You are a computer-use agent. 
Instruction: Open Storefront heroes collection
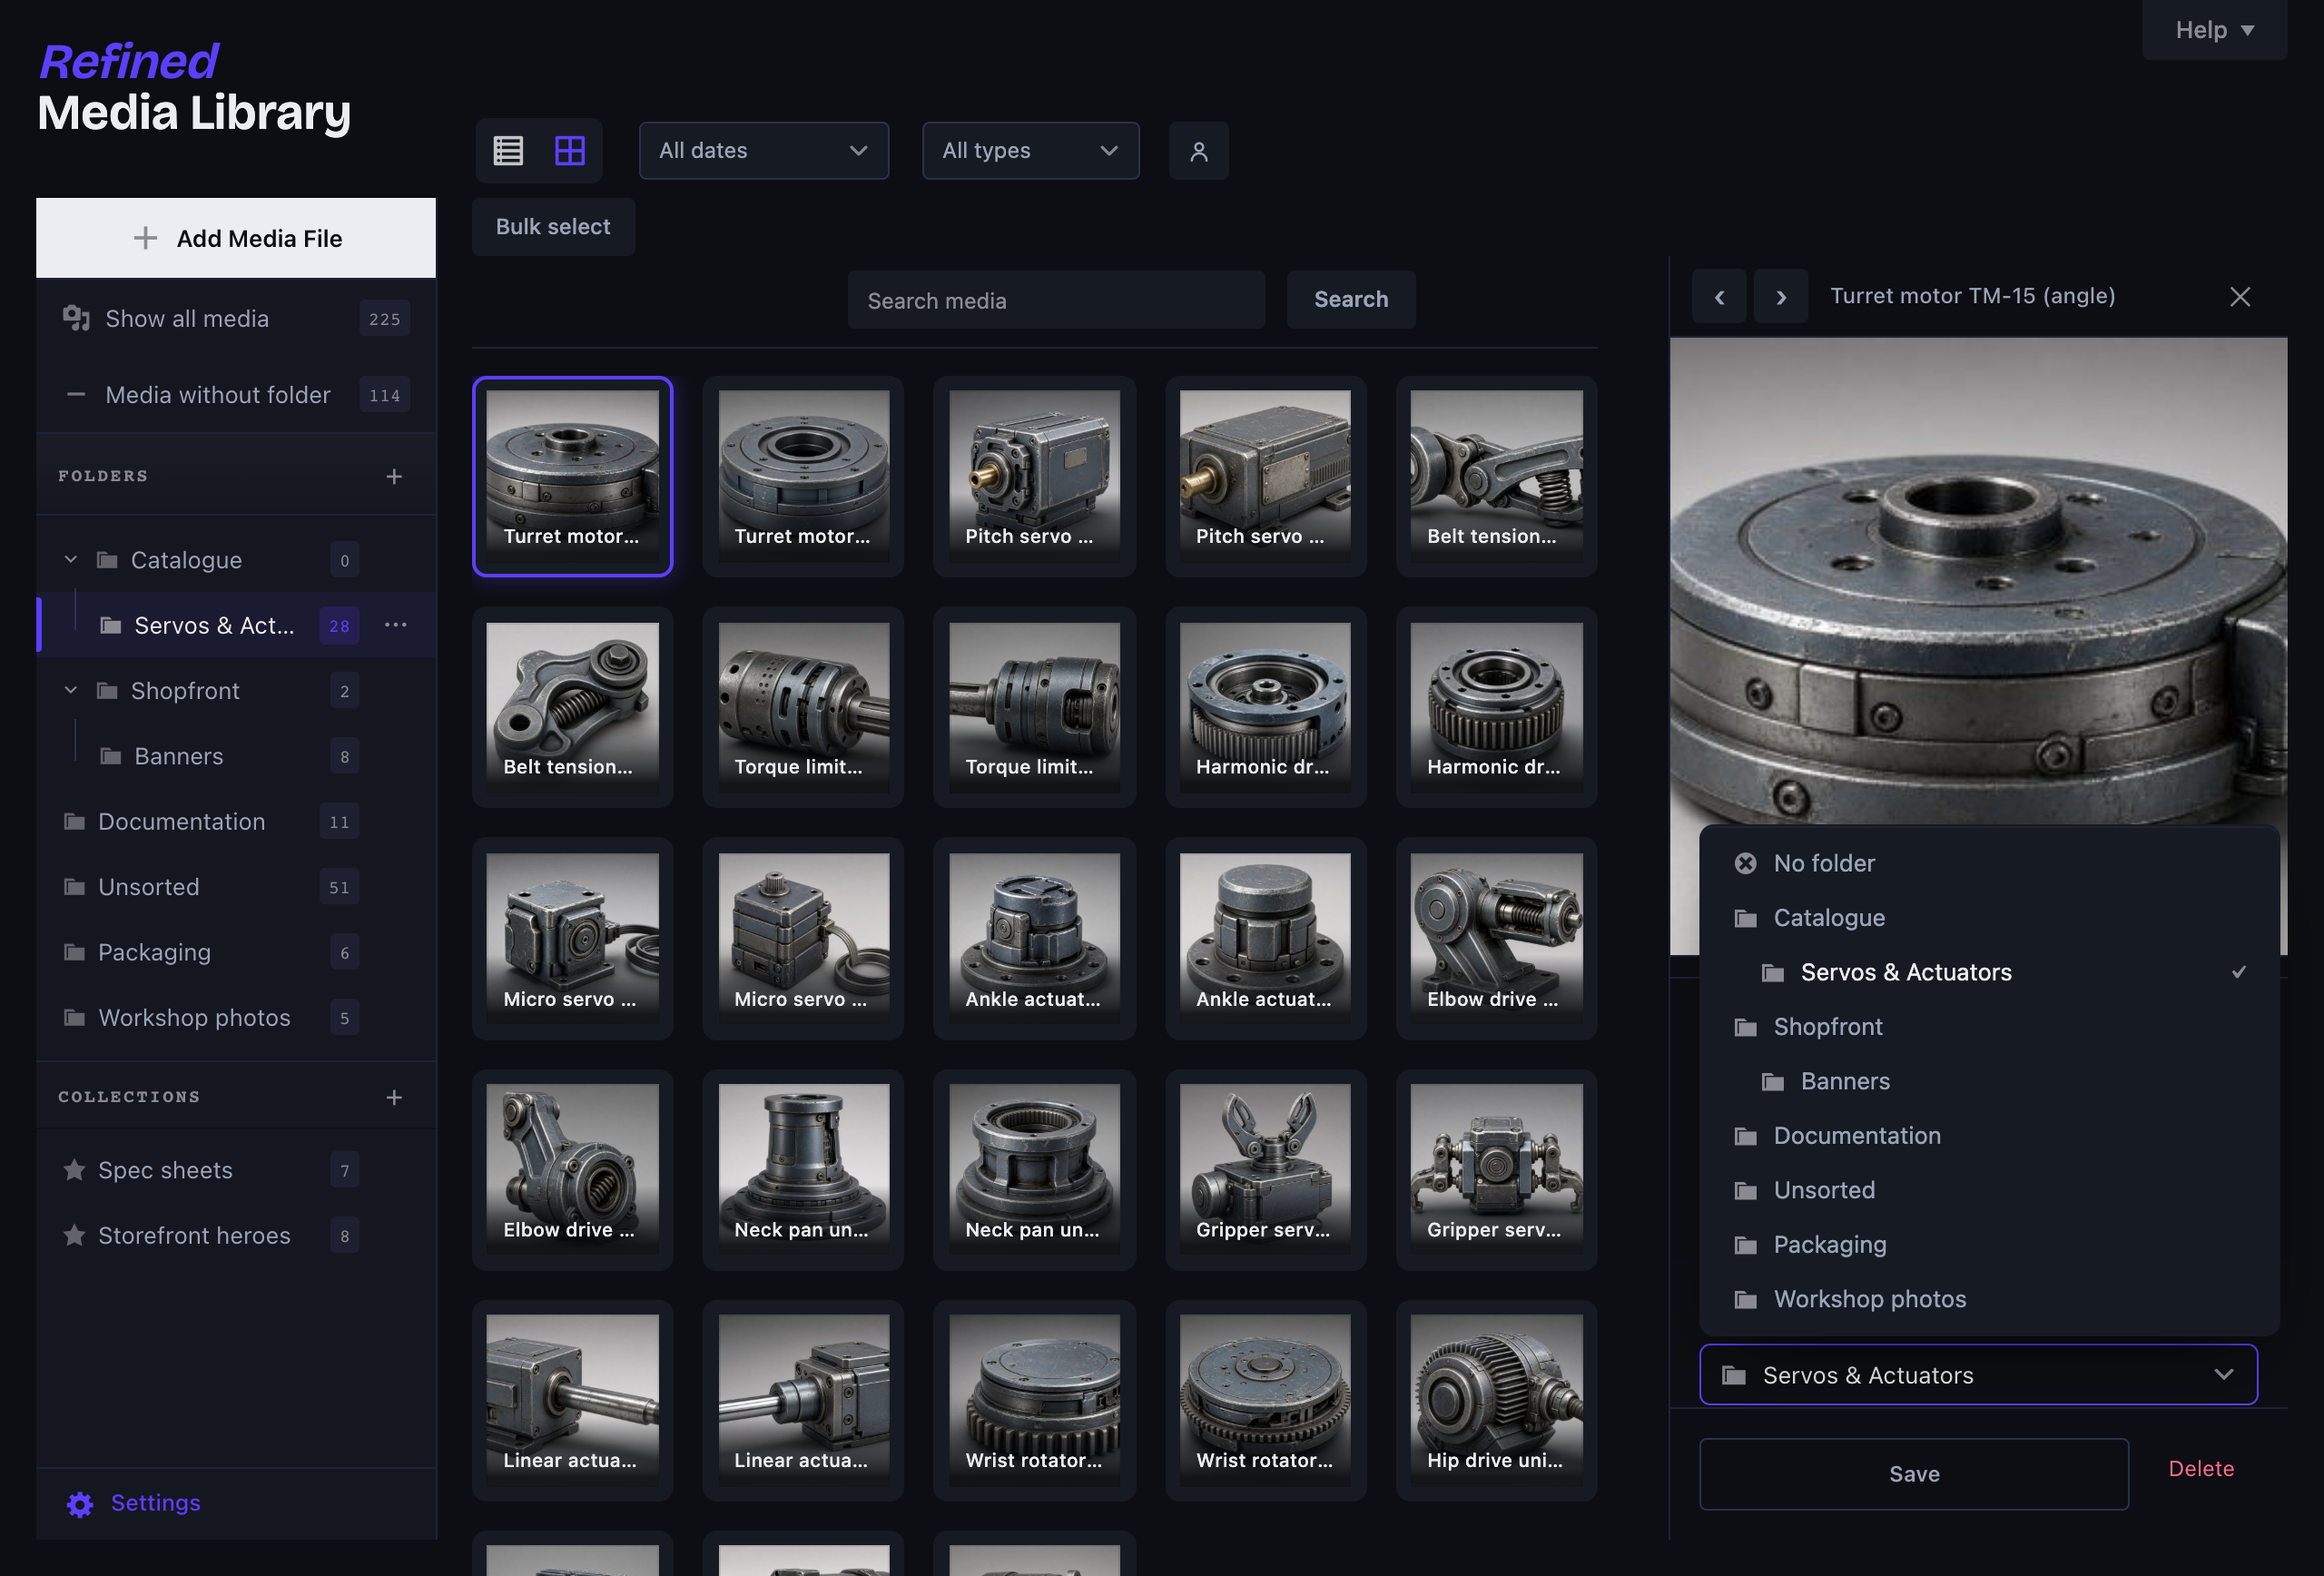236,1236
